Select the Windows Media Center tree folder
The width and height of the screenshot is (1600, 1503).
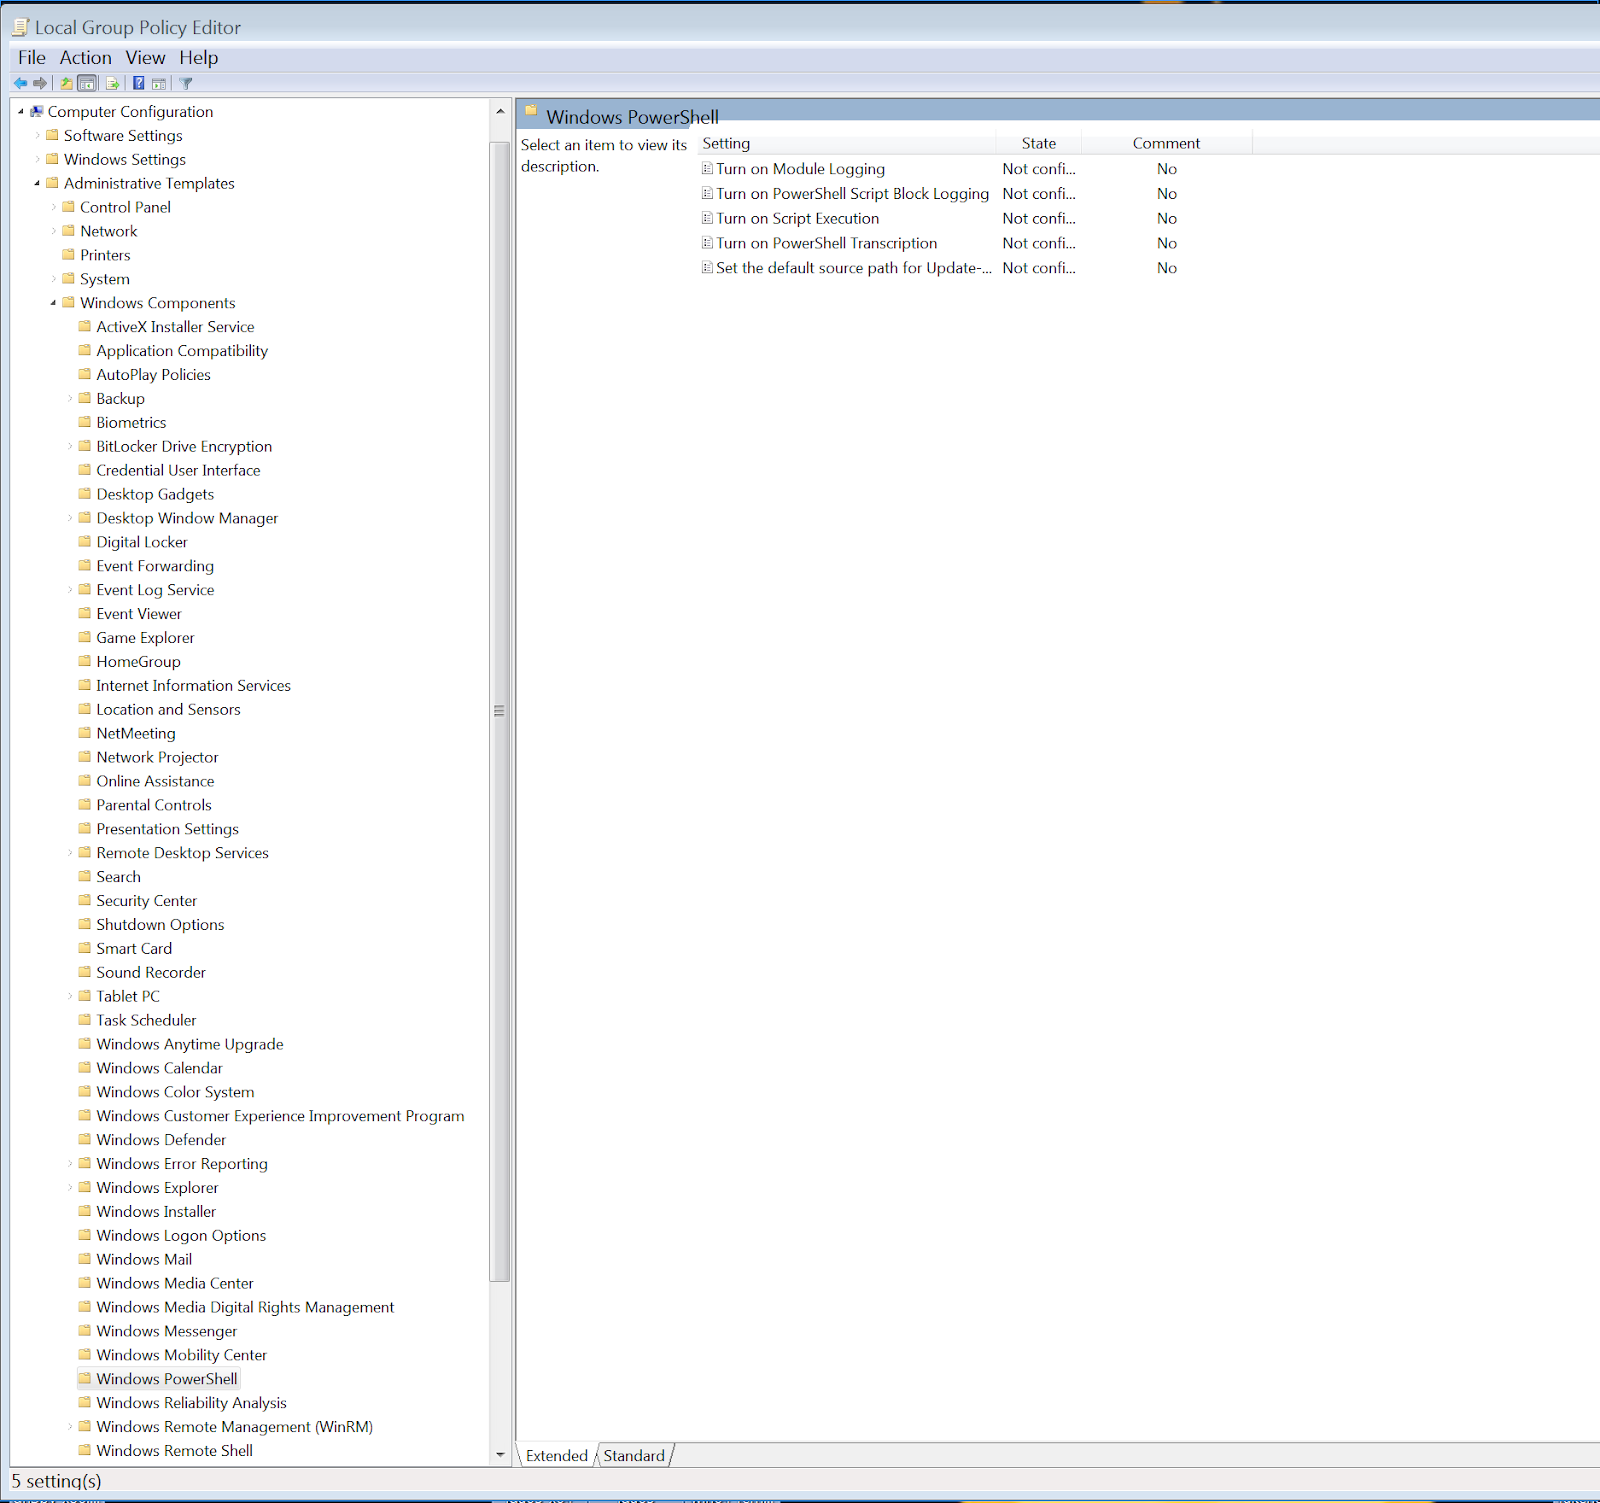(x=175, y=1283)
